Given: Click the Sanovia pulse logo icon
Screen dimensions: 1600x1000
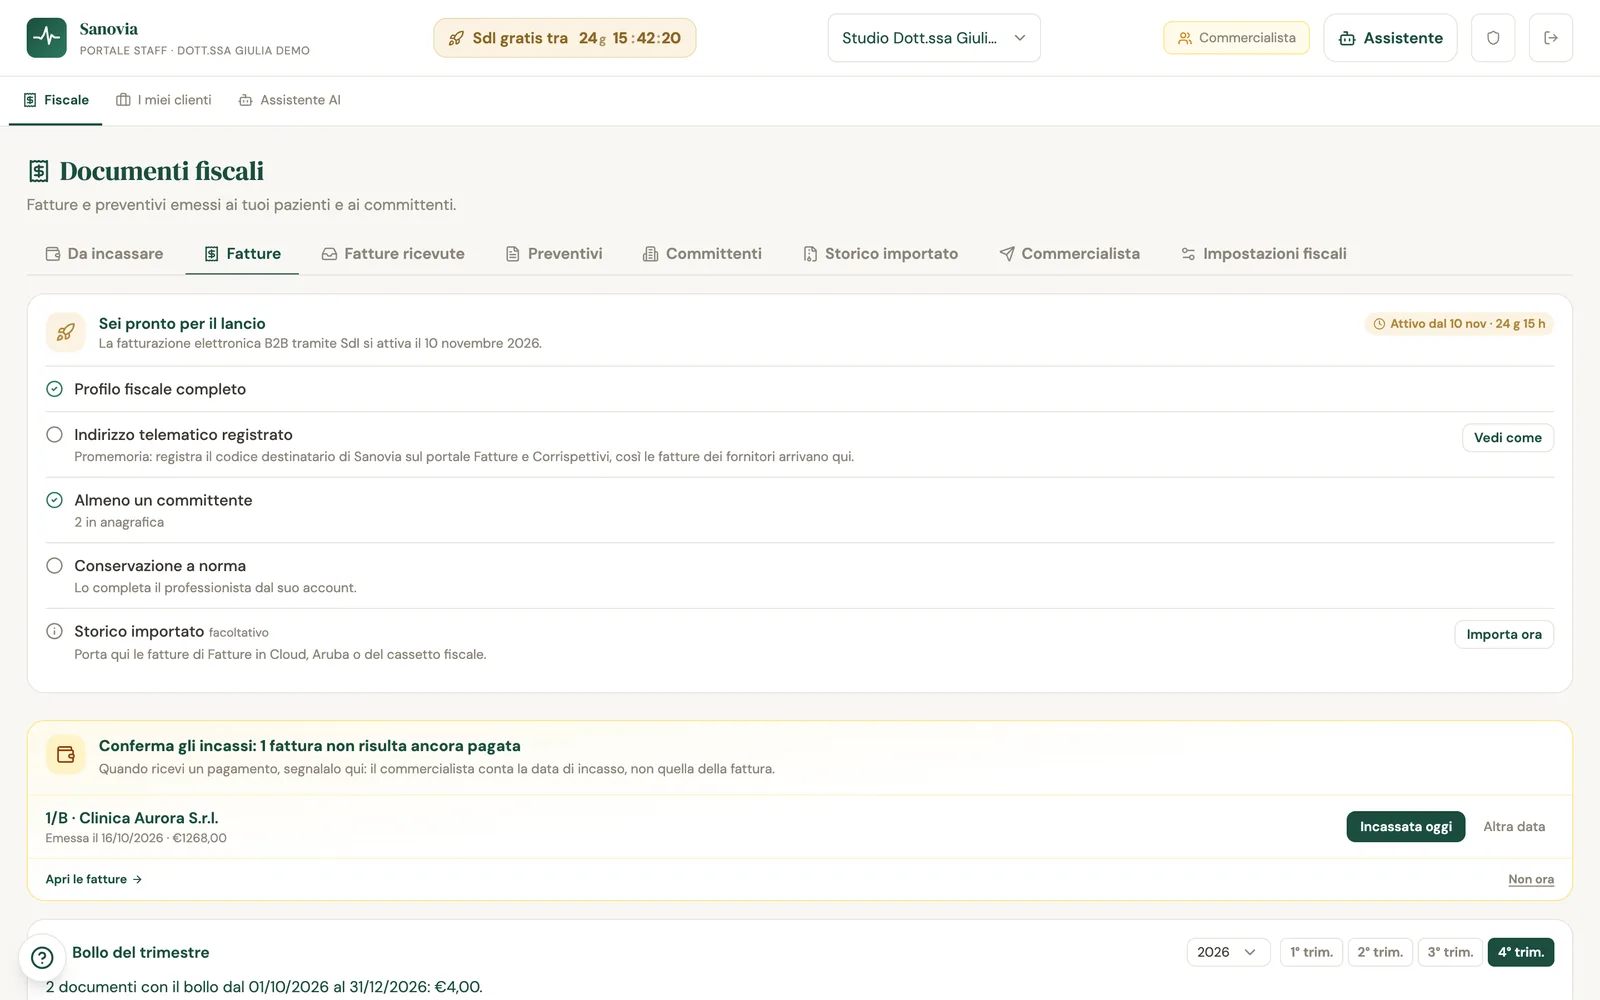Looking at the screenshot, I should (47, 38).
